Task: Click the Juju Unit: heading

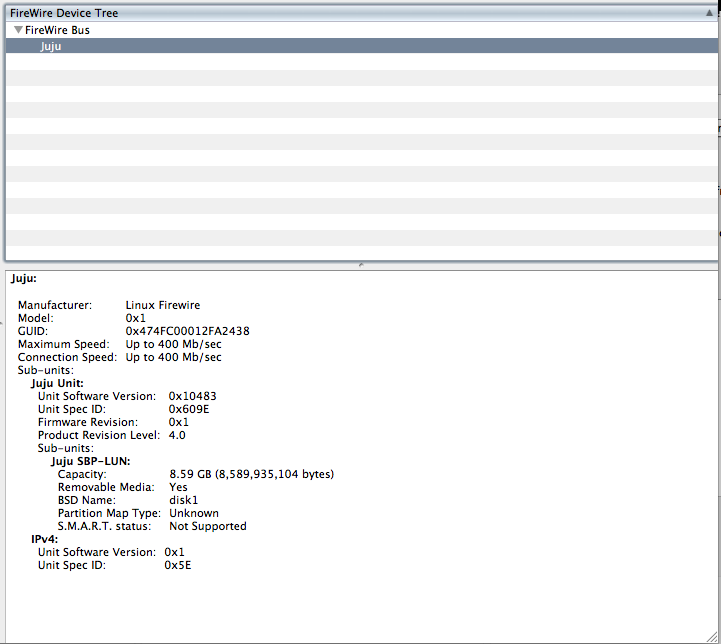Action: (x=57, y=383)
